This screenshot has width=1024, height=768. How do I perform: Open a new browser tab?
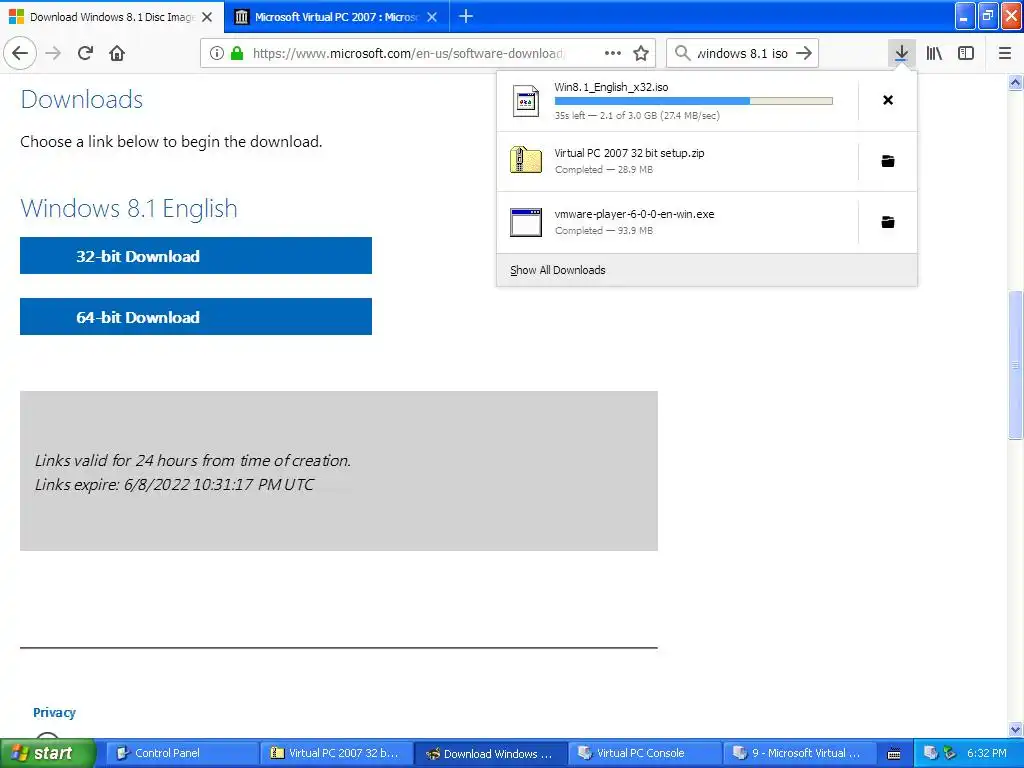coord(466,16)
